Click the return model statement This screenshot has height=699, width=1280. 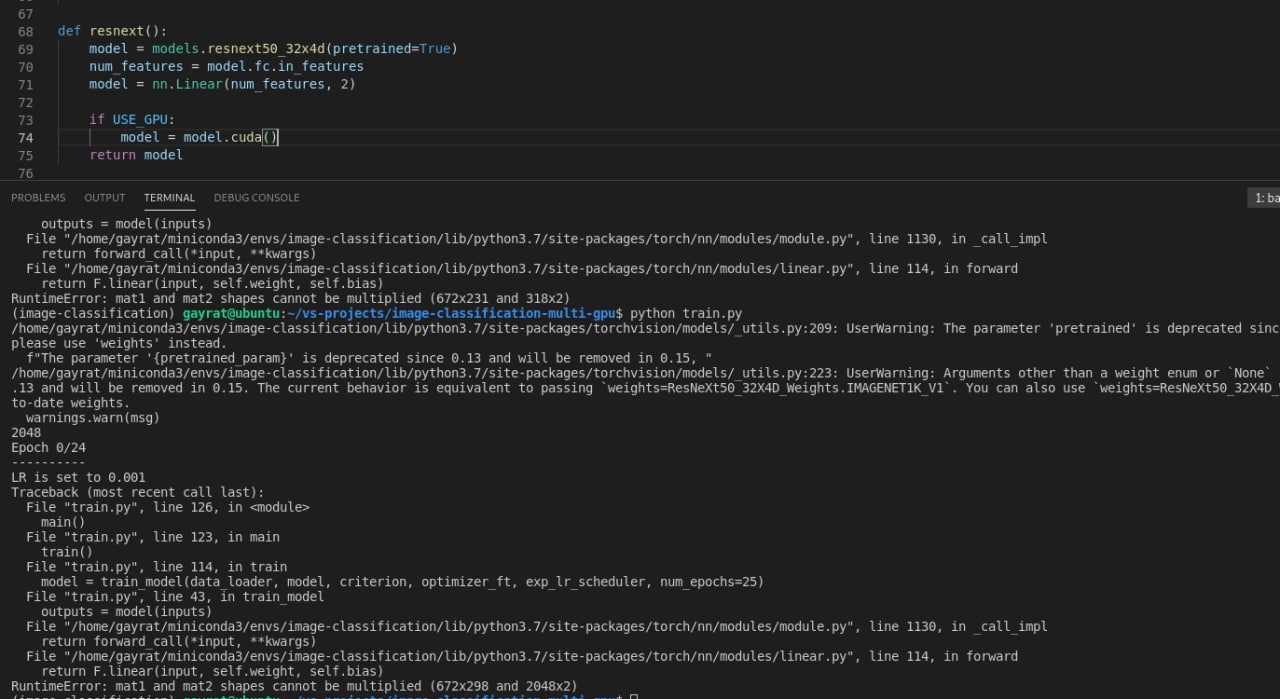pos(136,155)
